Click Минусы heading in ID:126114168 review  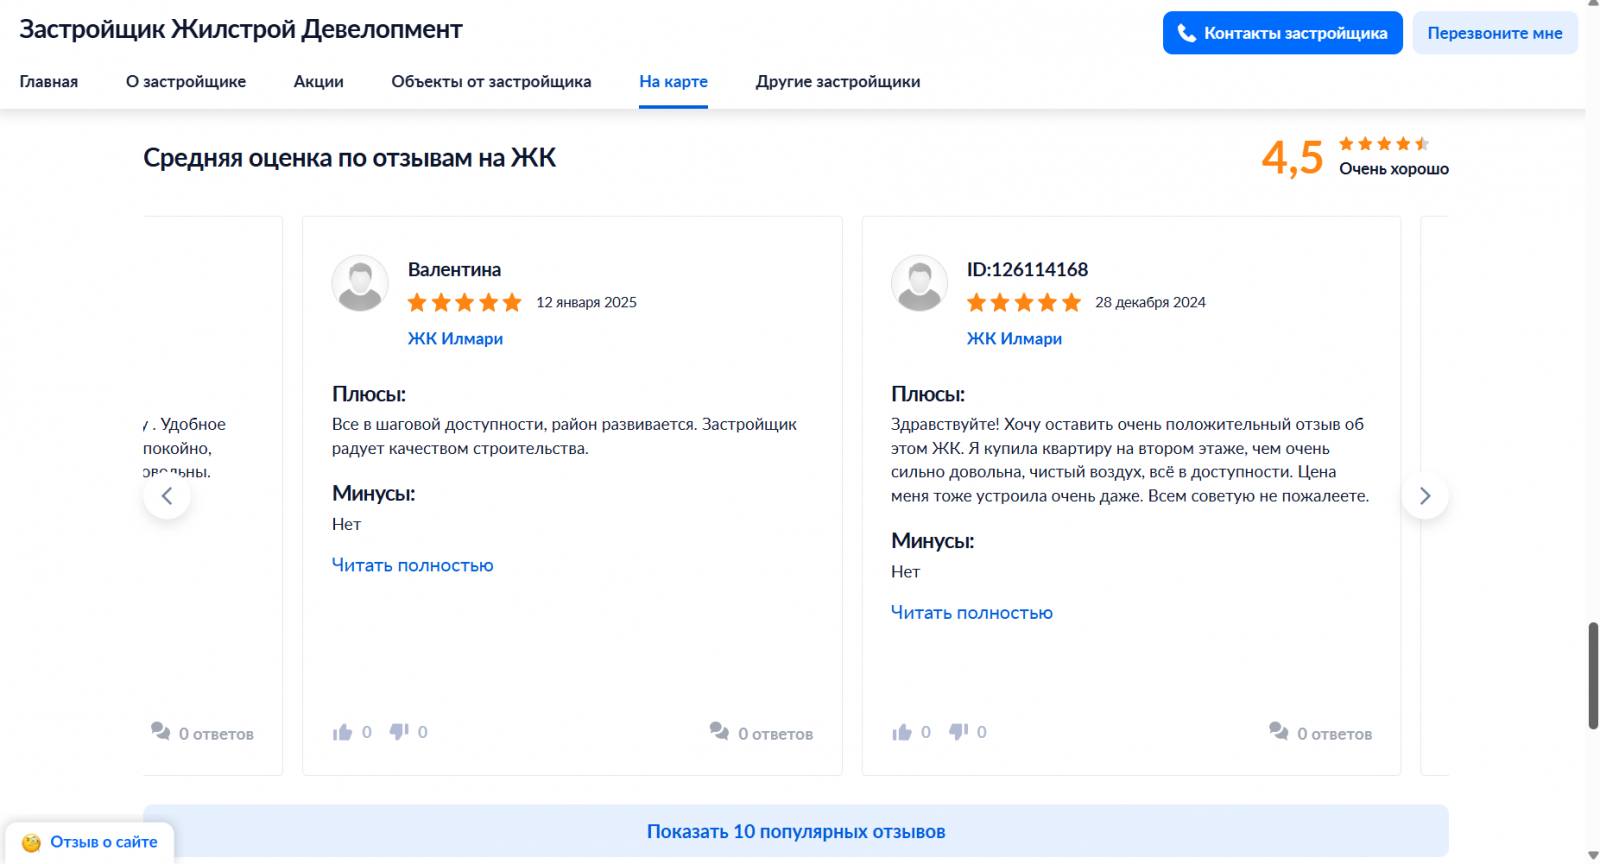(x=933, y=541)
